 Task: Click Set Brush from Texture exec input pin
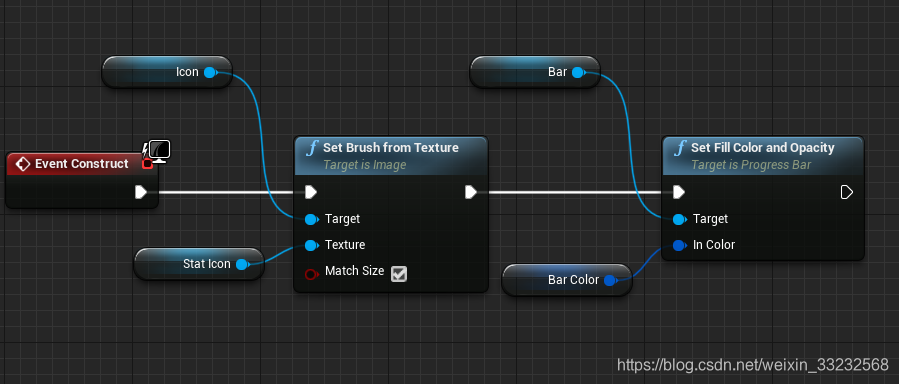tap(311, 192)
